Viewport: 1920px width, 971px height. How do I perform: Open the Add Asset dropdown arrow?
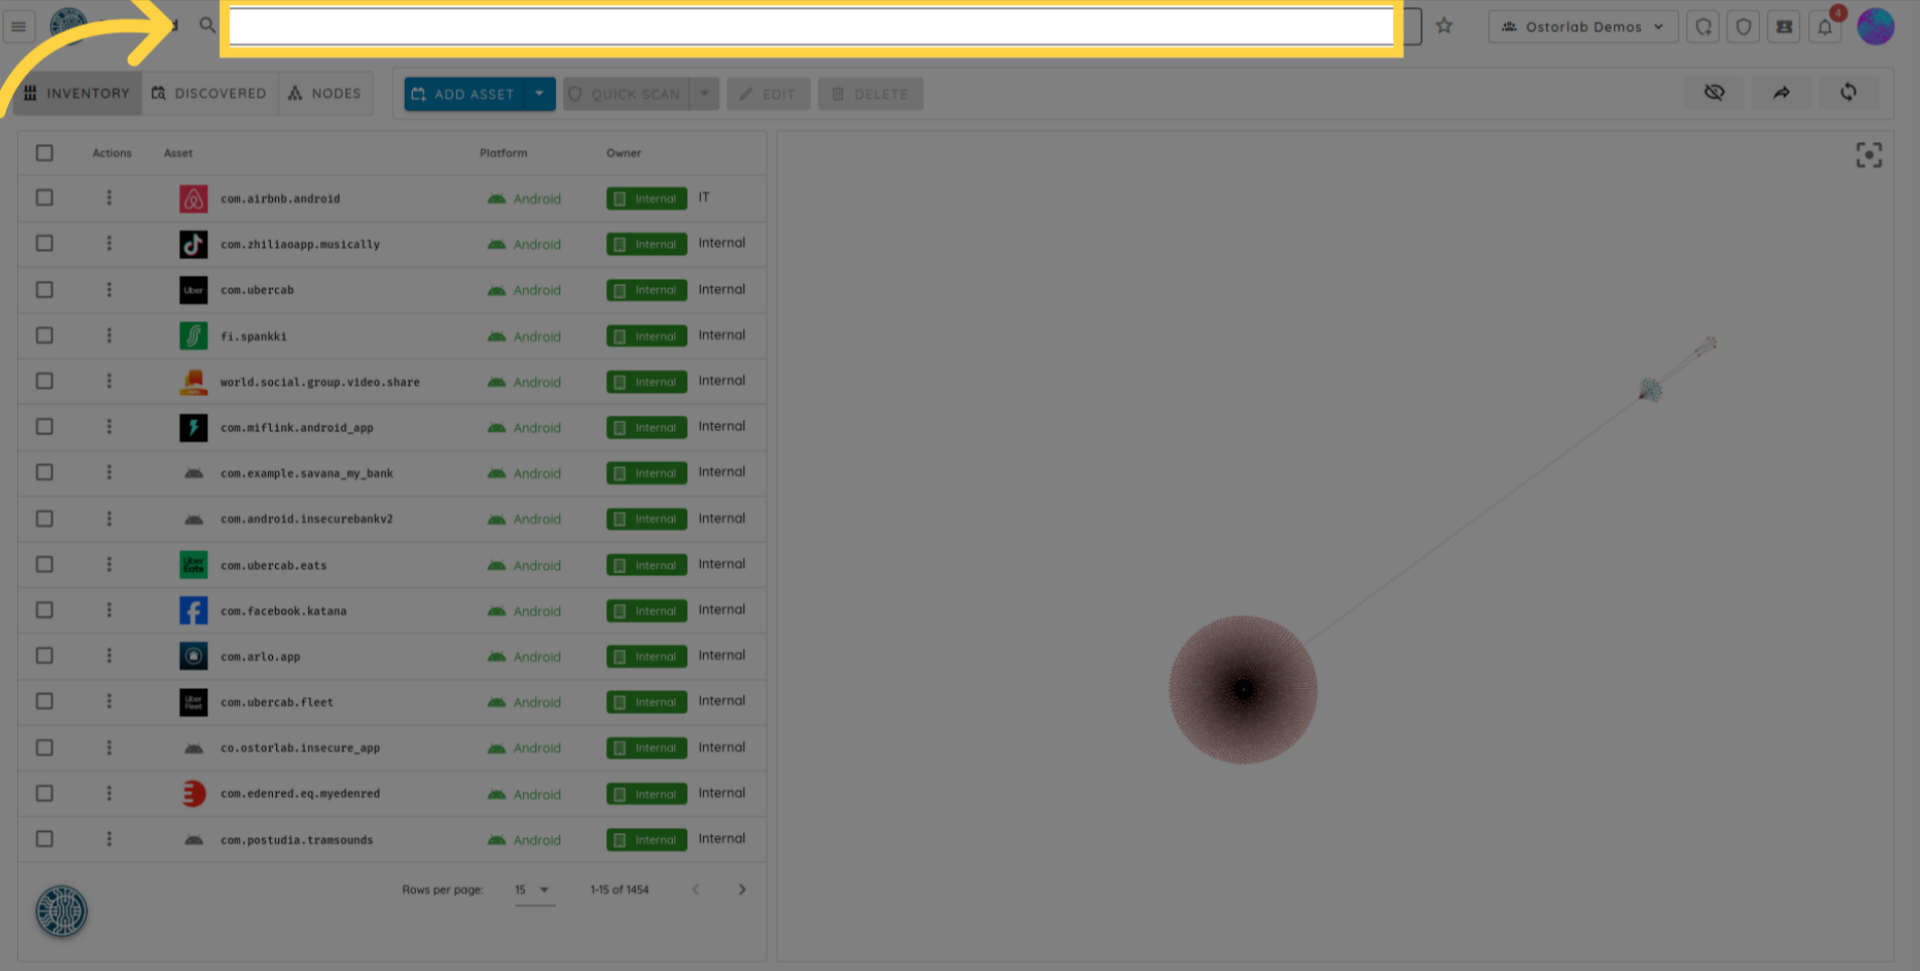pos(539,94)
